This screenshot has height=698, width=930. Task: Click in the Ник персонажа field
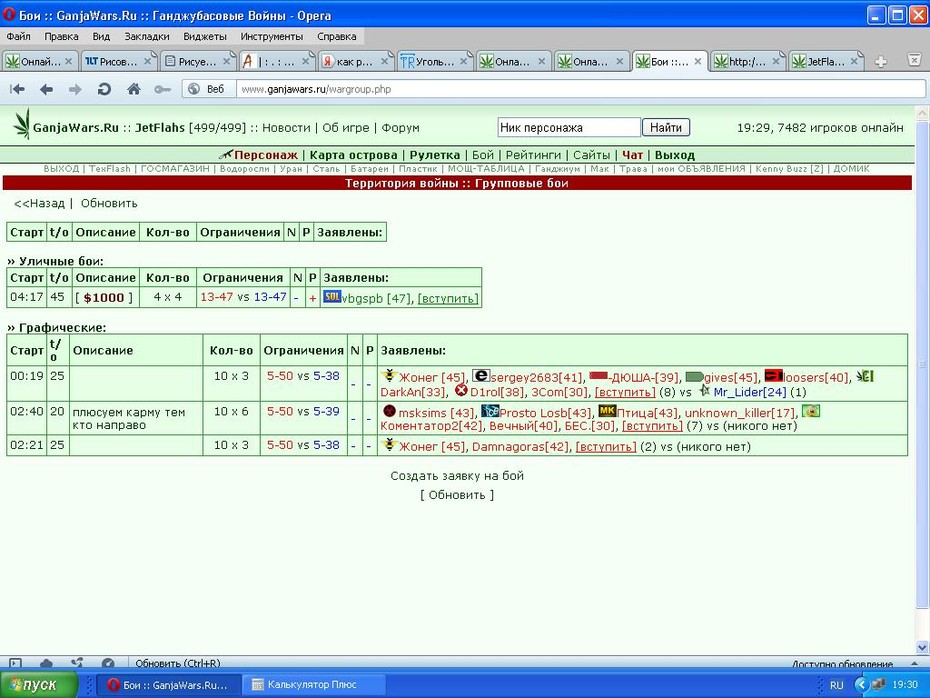coord(569,128)
